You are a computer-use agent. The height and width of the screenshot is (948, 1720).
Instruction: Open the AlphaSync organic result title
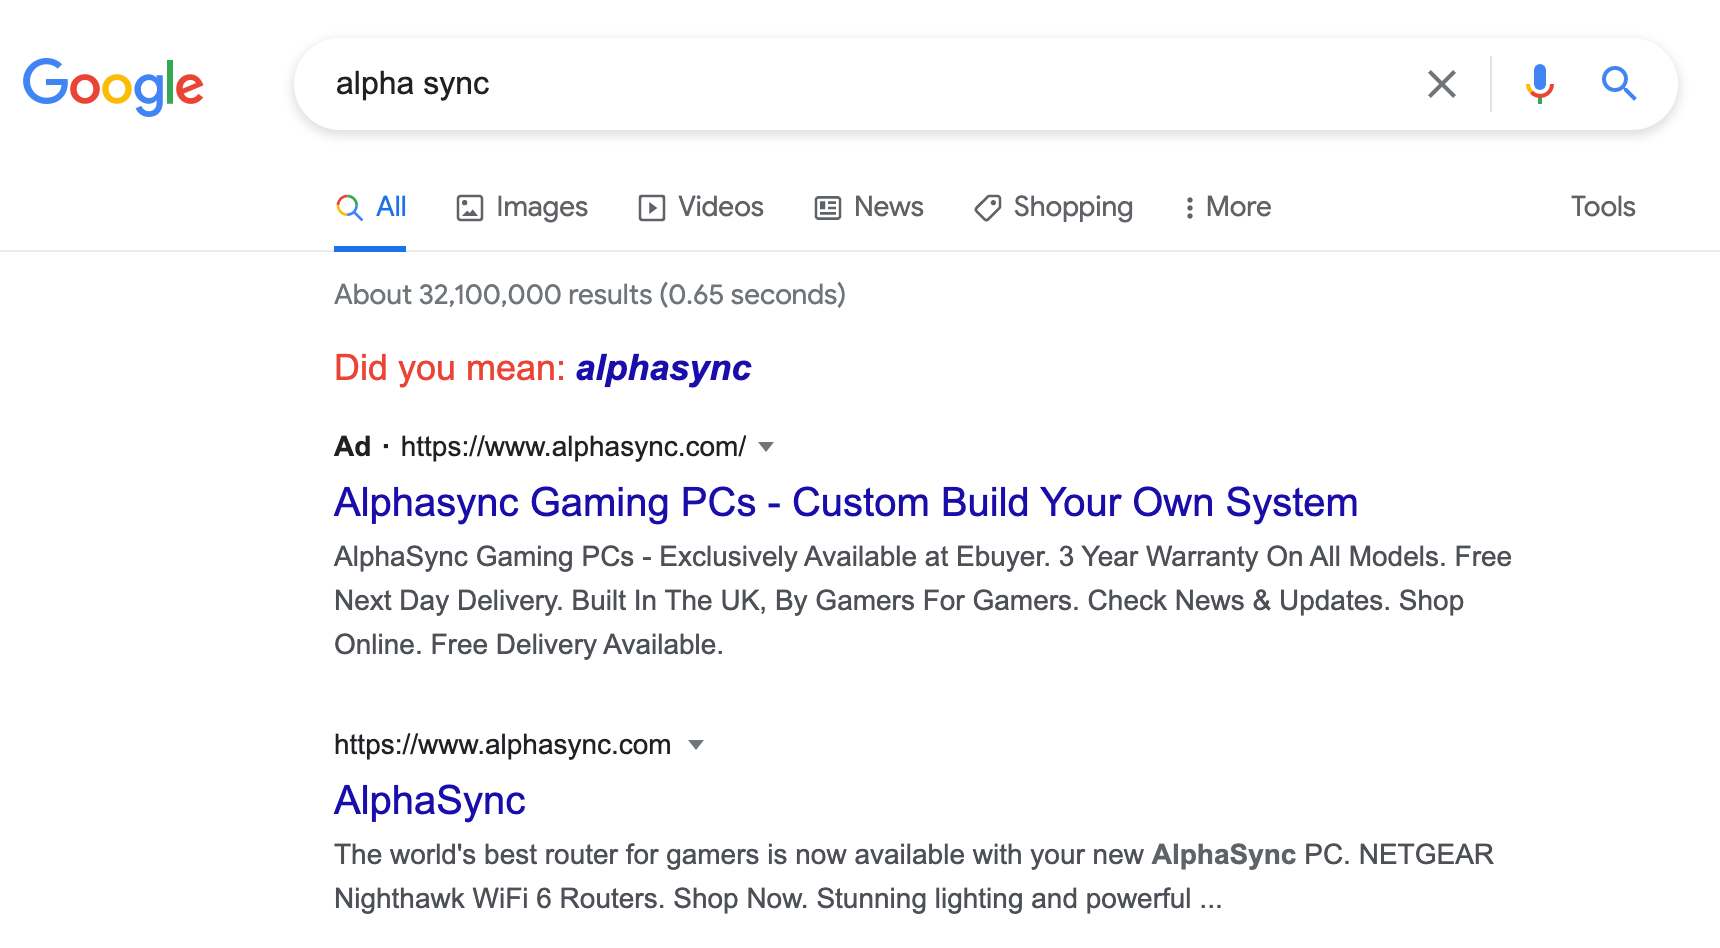click(430, 800)
